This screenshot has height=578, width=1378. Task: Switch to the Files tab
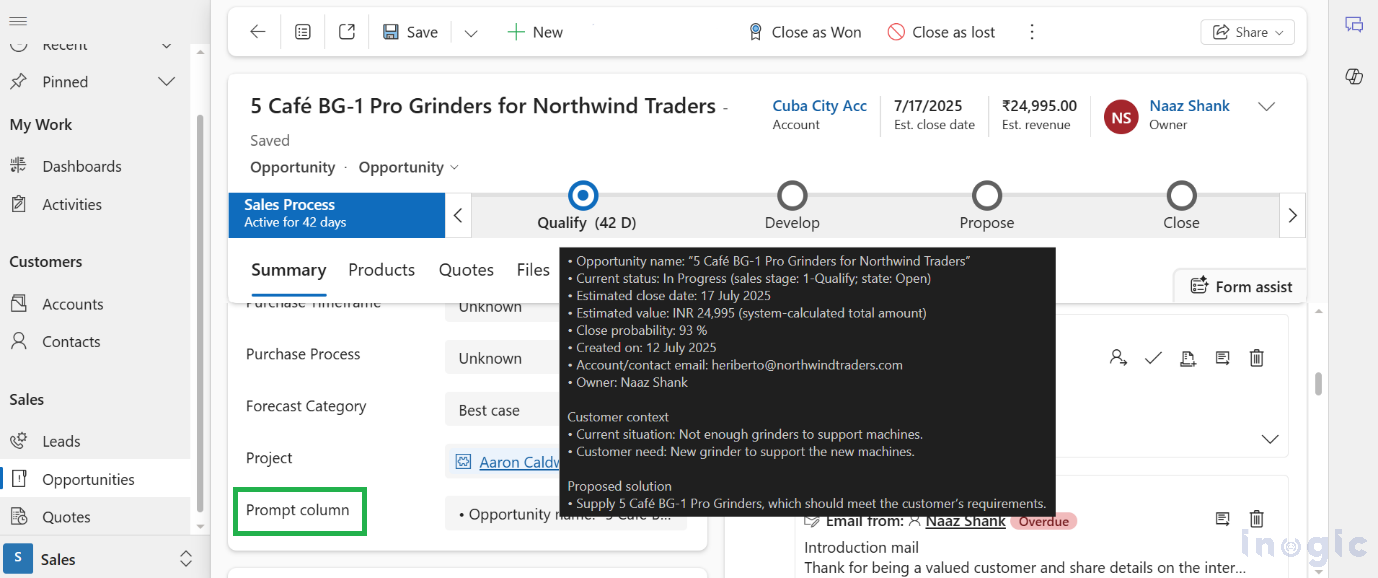tap(533, 270)
